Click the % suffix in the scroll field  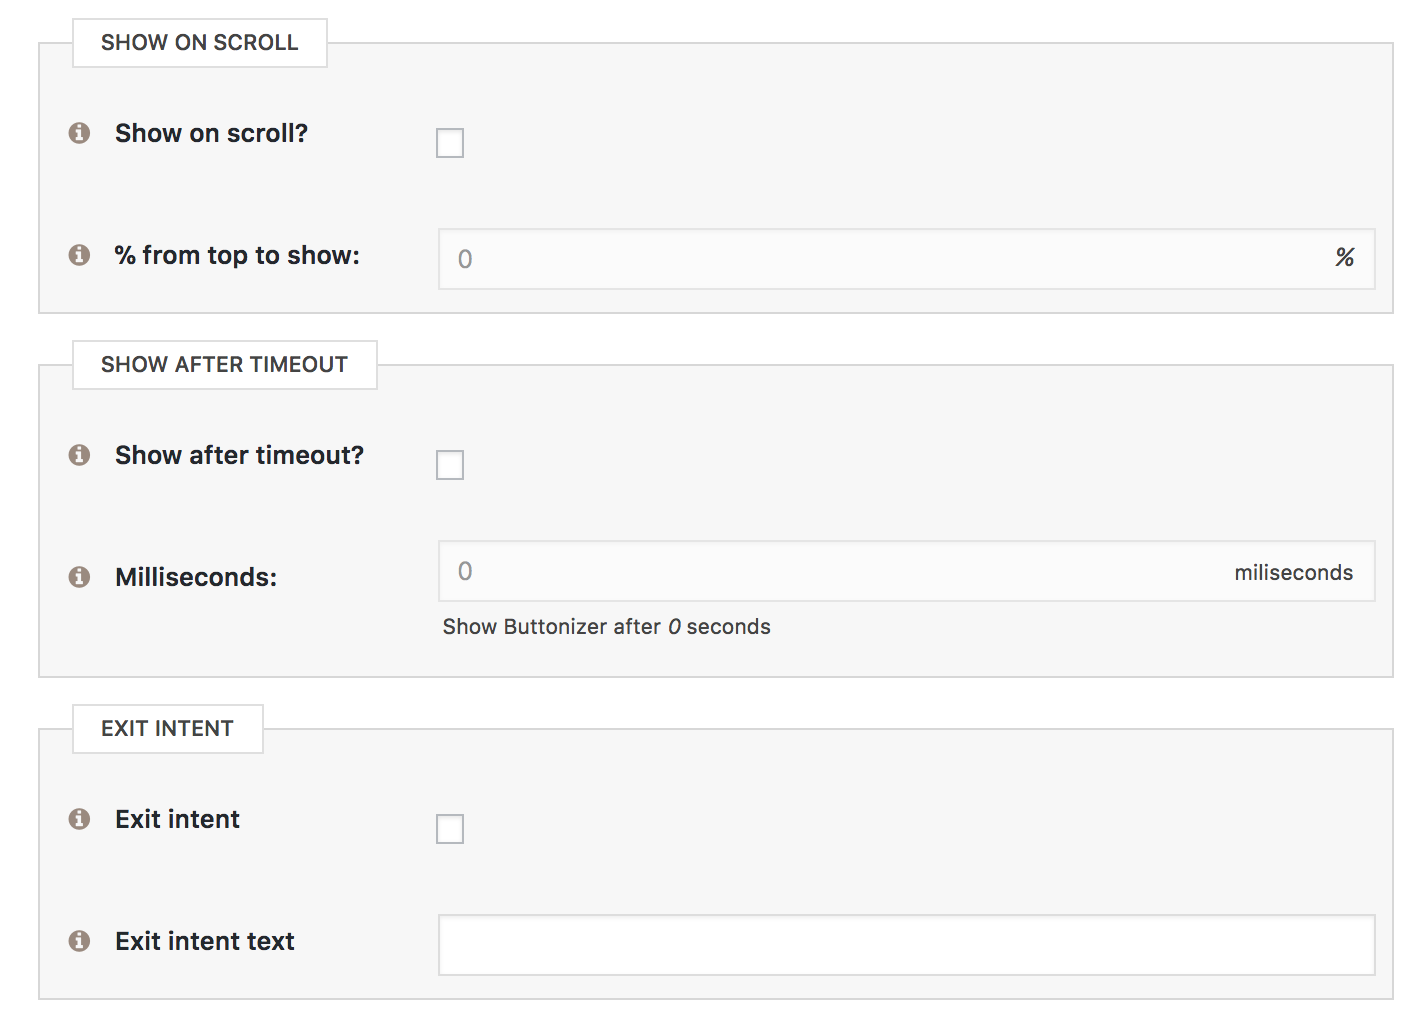pos(1344,258)
